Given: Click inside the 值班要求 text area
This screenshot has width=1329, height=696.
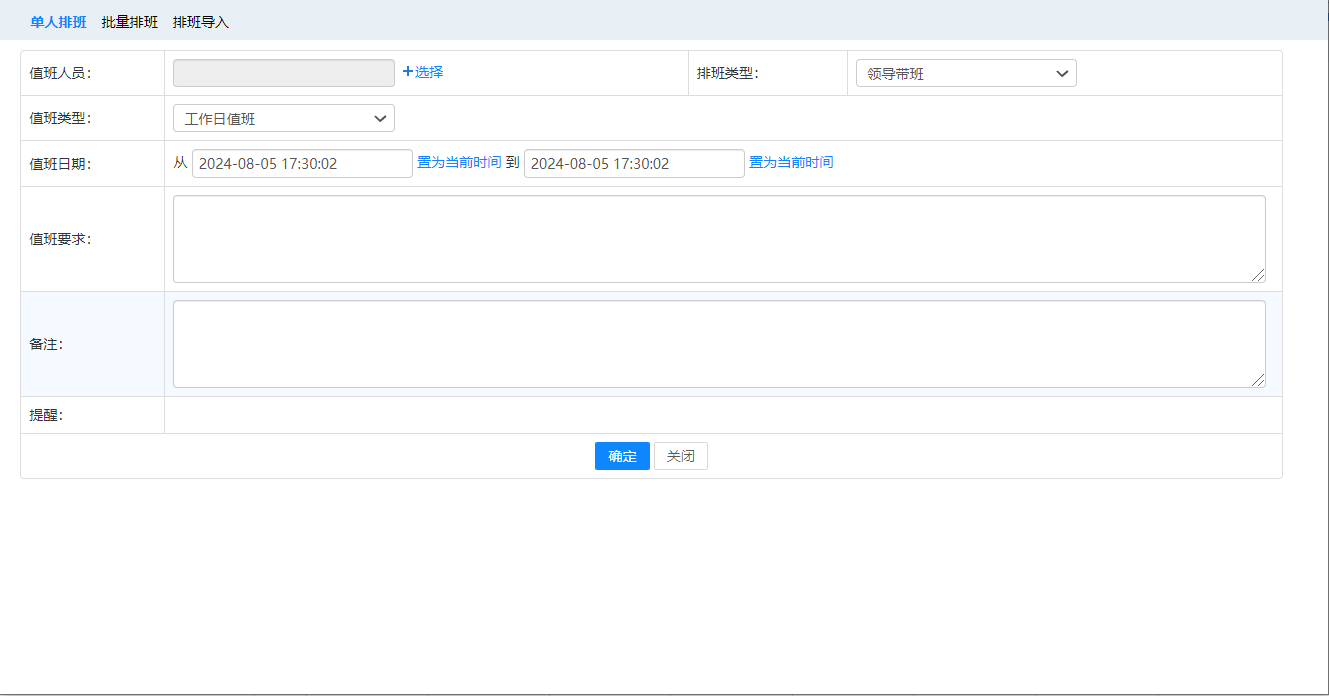Looking at the screenshot, I should pos(718,239).
